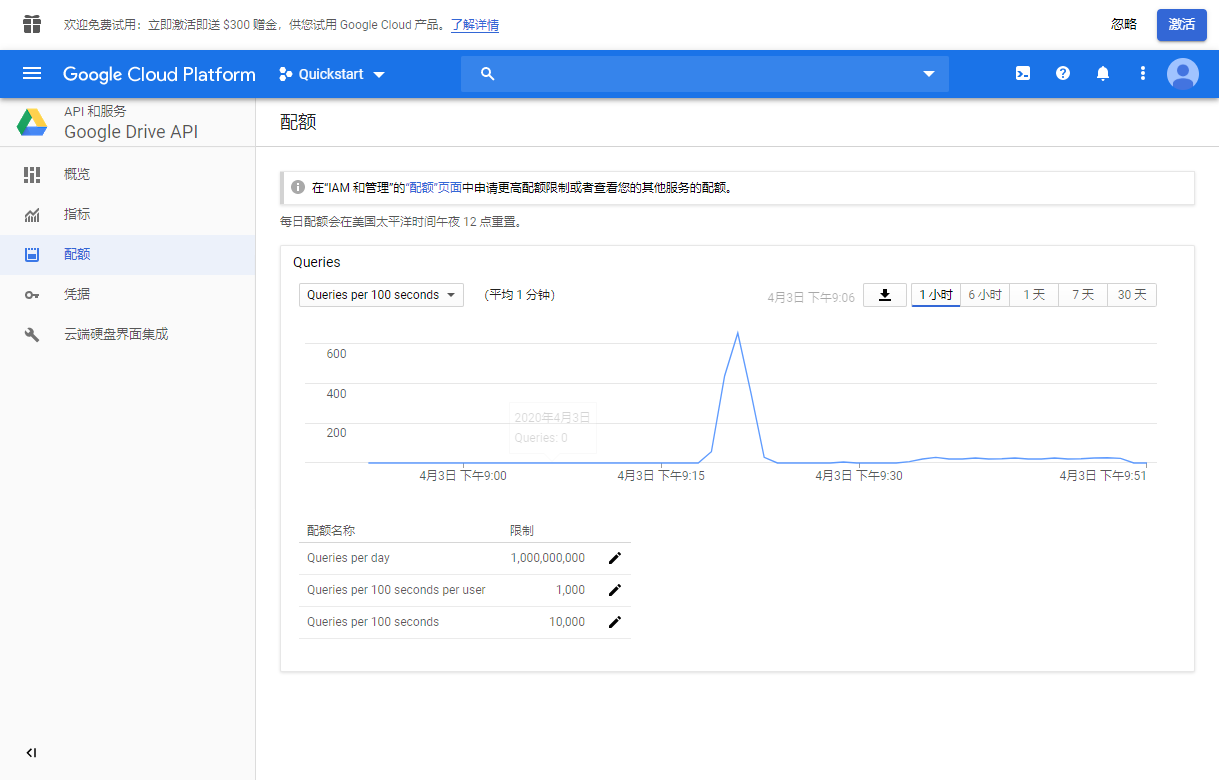Viewport: 1219px width, 780px height.
Task: Click the info icon in notice banner
Action: click(298, 187)
